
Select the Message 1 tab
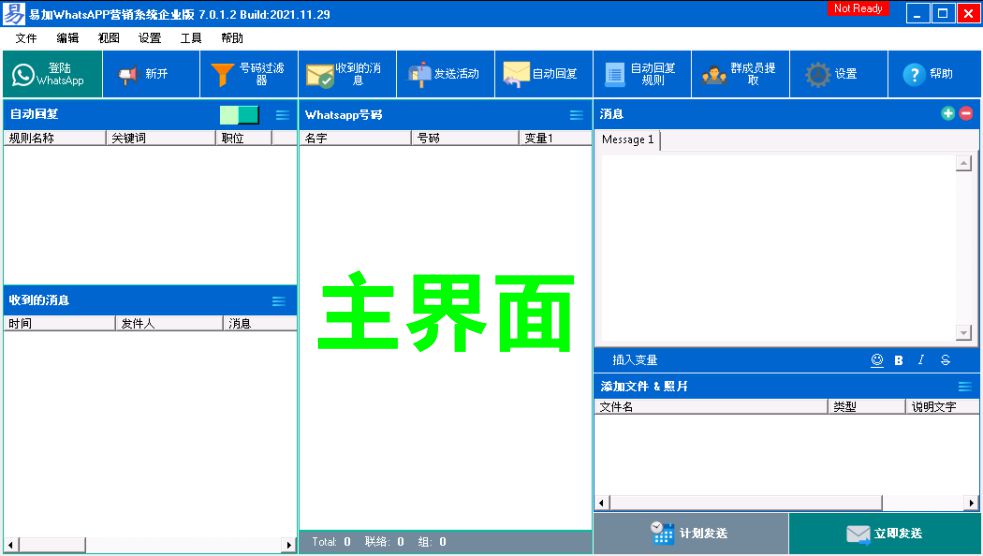click(x=628, y=139)
